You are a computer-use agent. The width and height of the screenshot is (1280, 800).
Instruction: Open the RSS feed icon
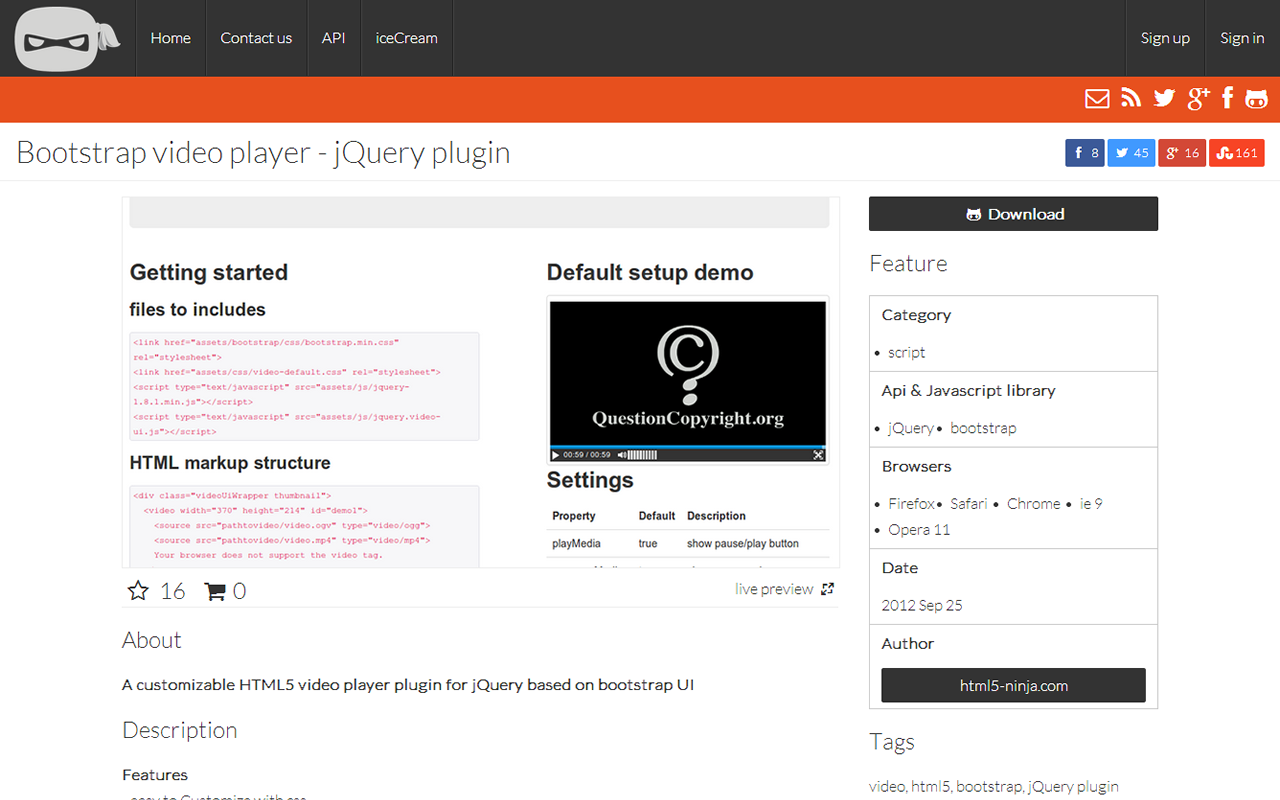(x=1131, y=98)
